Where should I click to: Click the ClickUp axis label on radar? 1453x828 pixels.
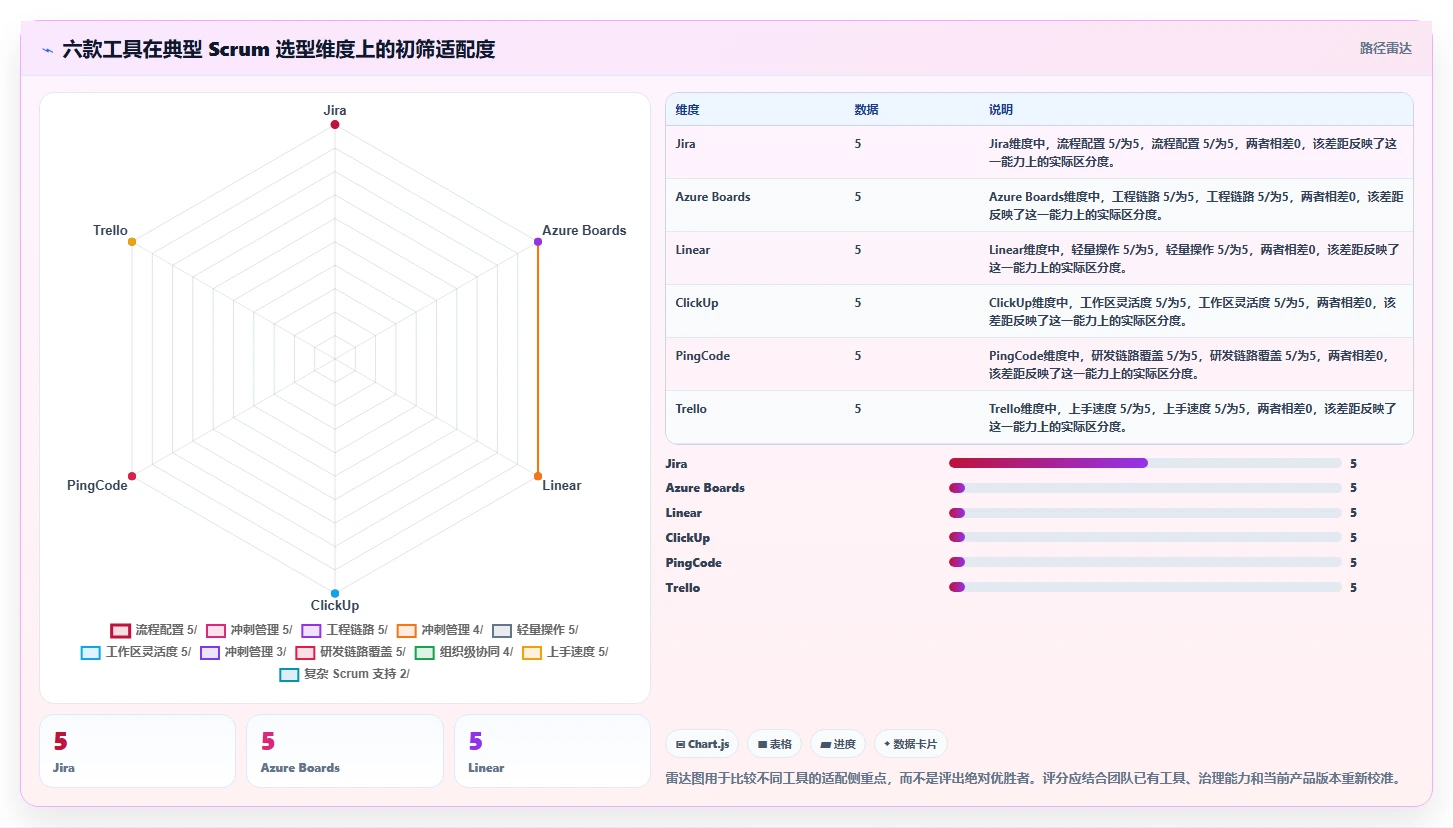point(335,605)
